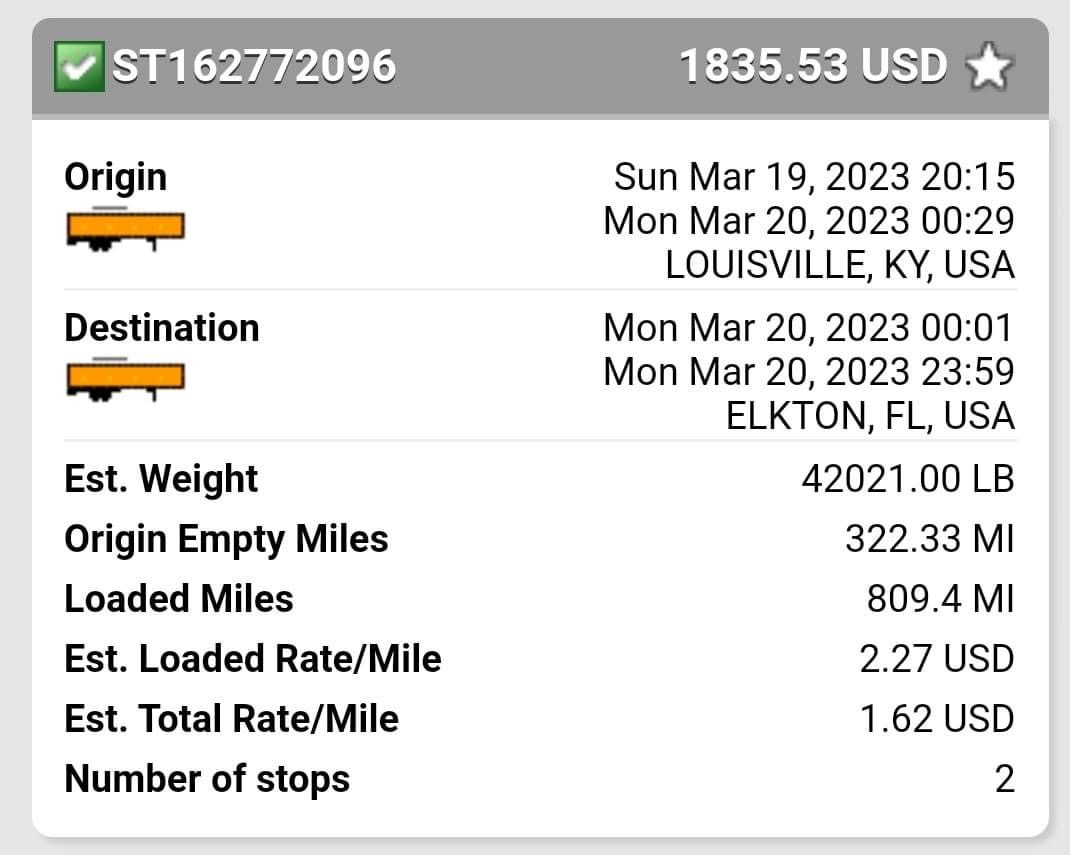Screen dimensions: 1070x855
Task: Select origin end time Mon Mar 20 00:29
Action: click(809, 222)
